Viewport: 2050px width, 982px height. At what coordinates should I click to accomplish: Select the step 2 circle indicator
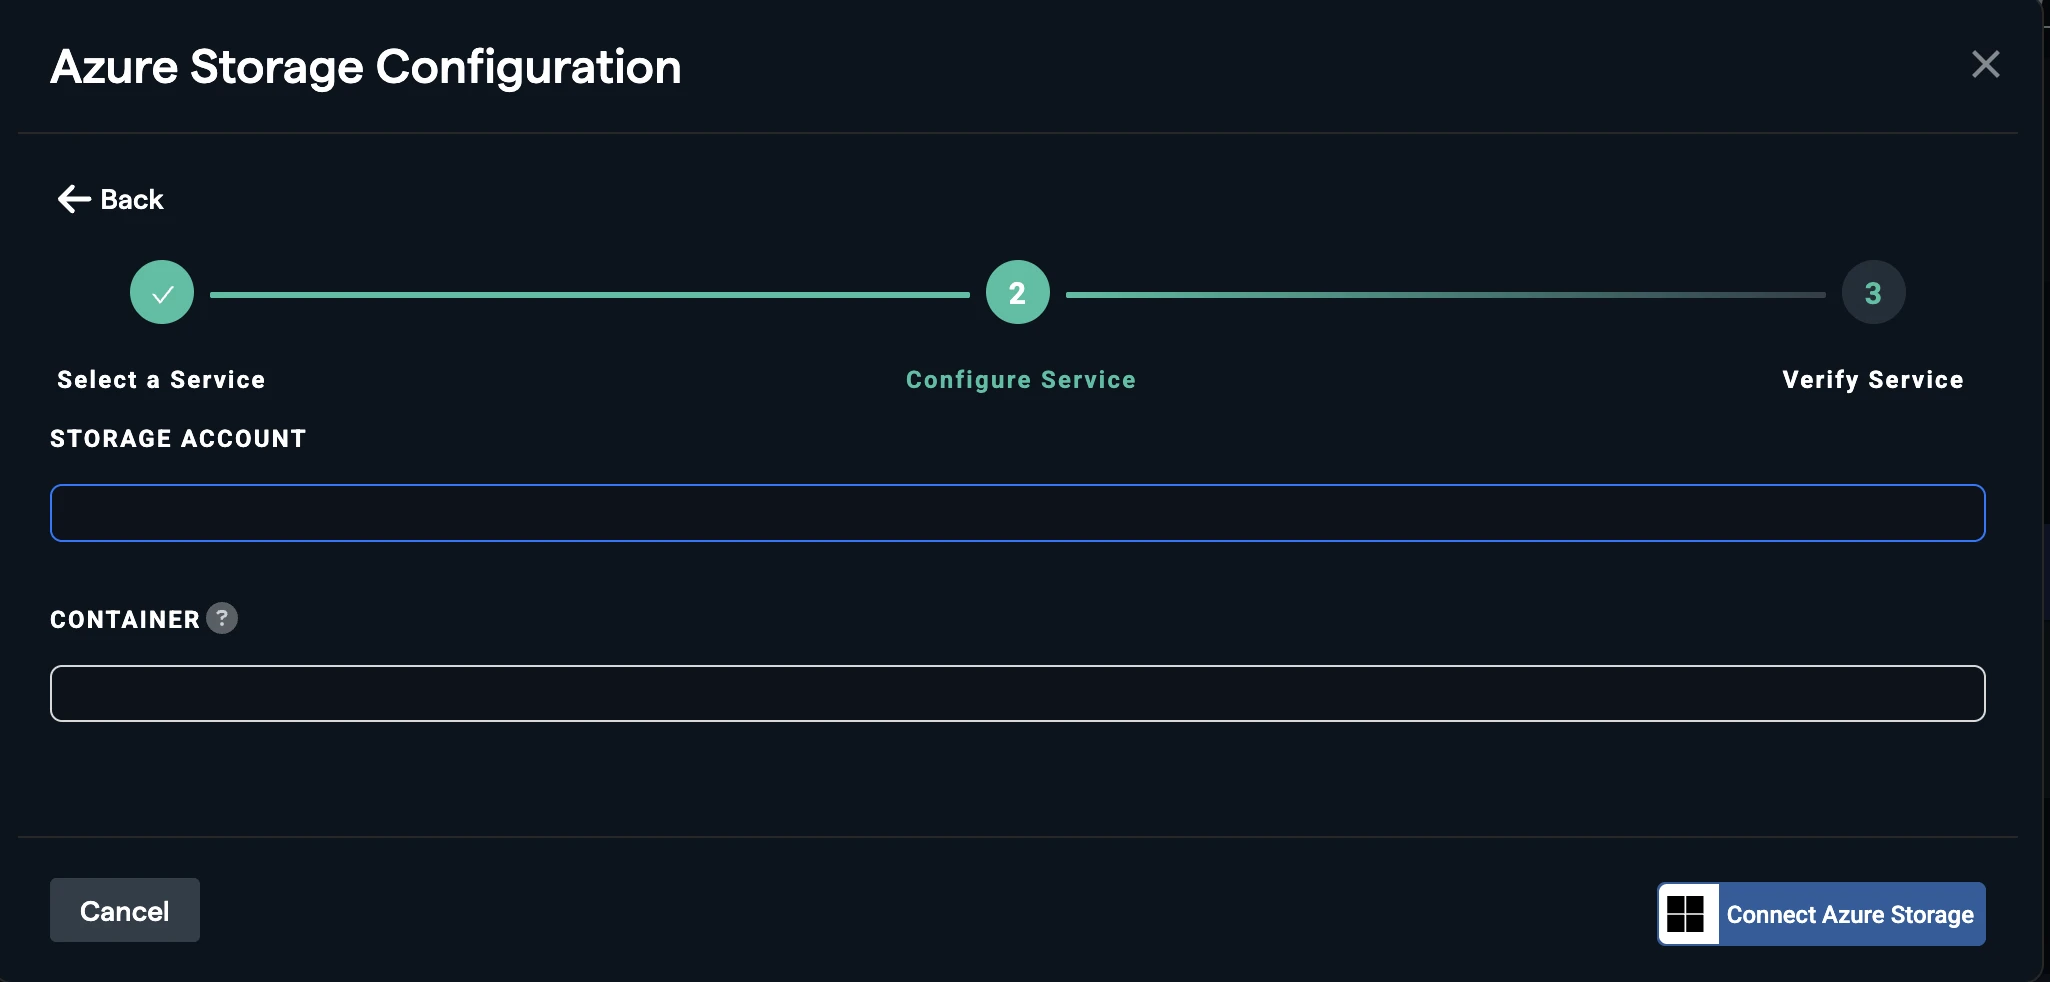click(x=1017, y=293)
